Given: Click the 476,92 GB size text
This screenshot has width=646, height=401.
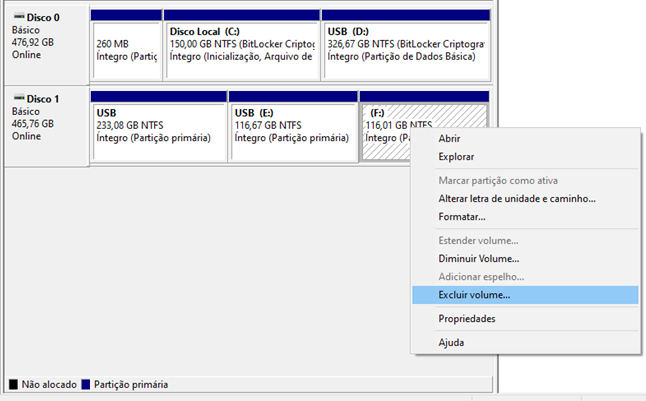Looking at the screenshot, I should coord(33,42).
